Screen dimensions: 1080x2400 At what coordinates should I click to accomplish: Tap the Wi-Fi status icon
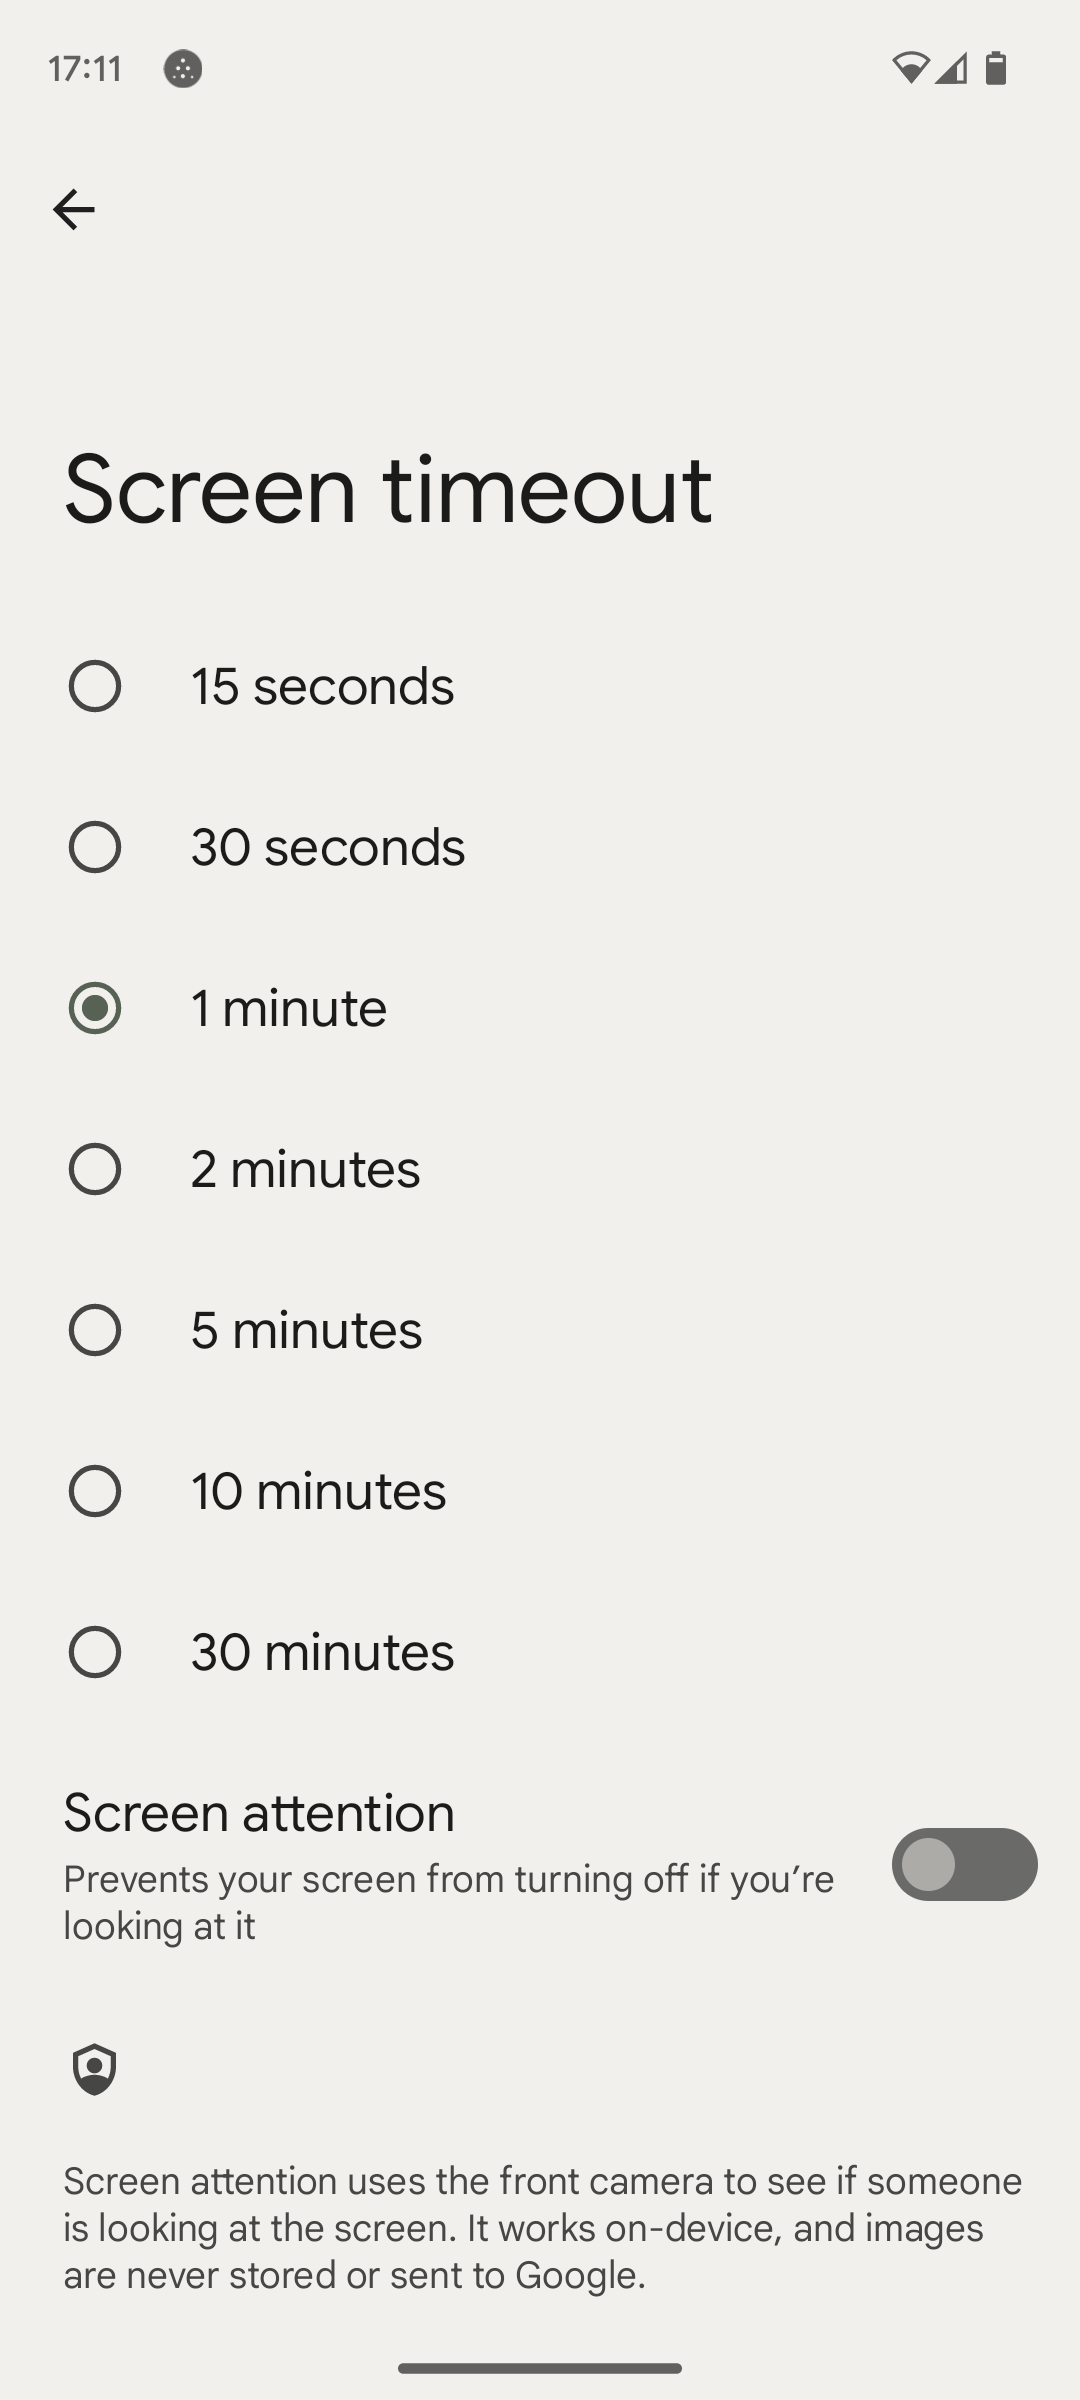[910, 68]
